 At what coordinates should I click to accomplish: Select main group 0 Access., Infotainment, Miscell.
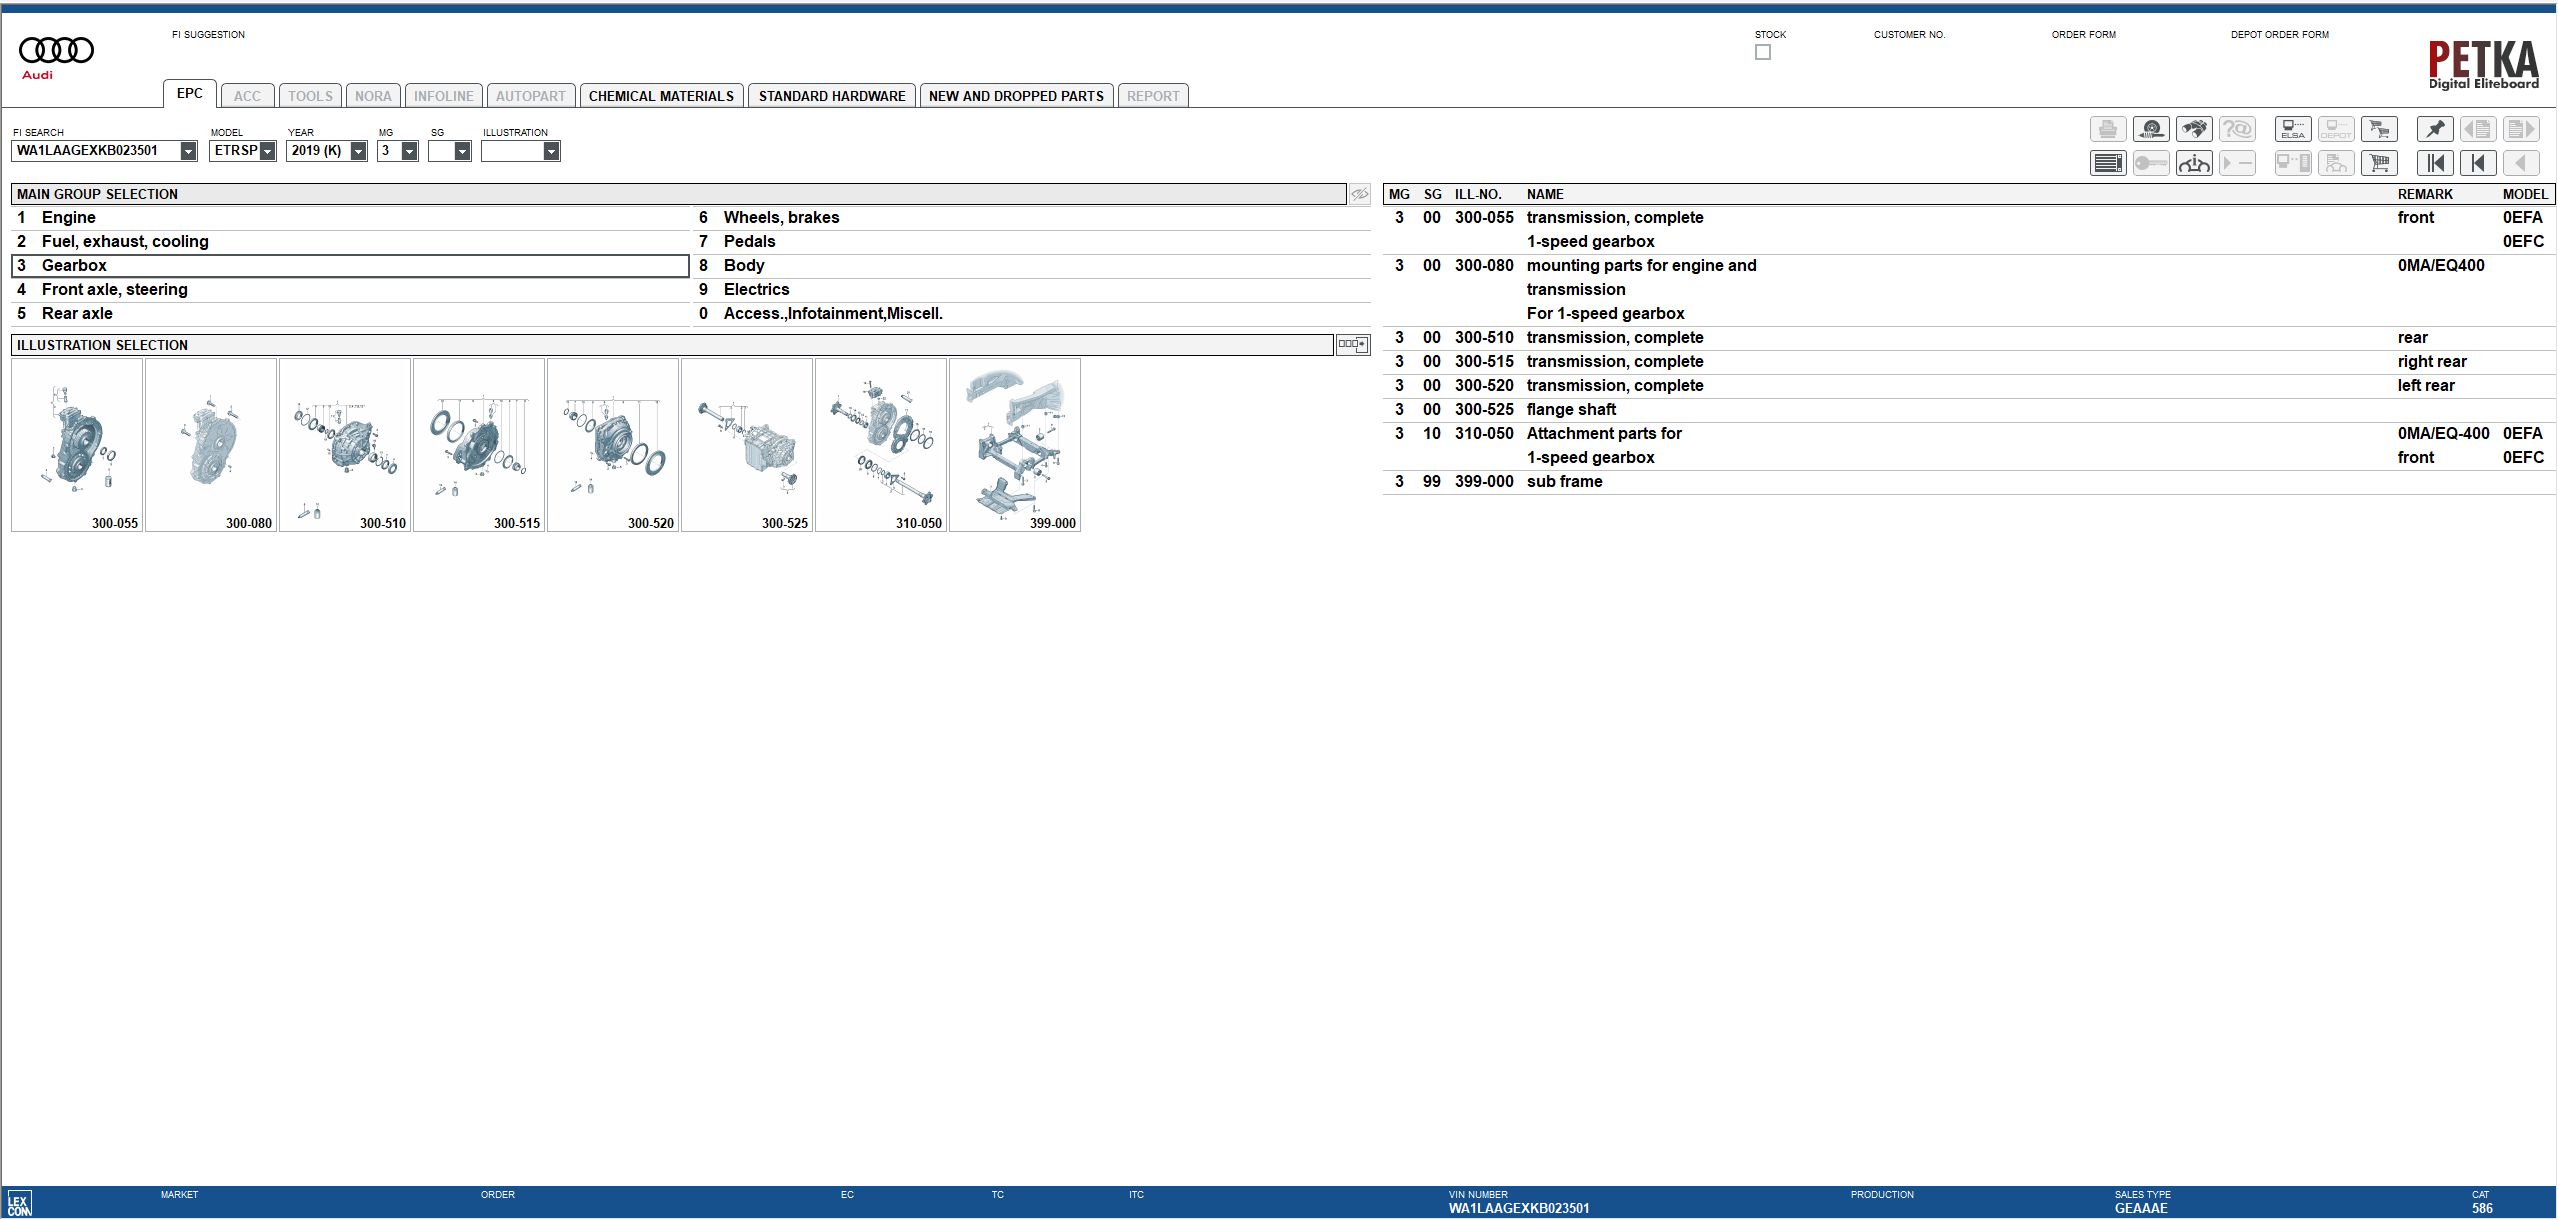pos(1032,314)
